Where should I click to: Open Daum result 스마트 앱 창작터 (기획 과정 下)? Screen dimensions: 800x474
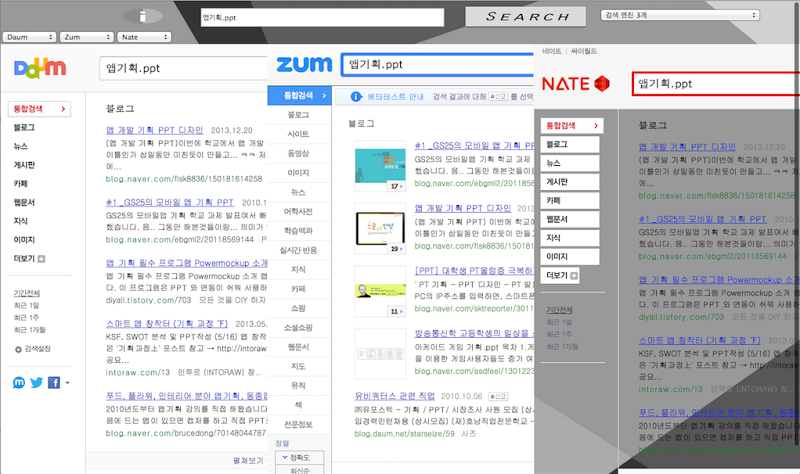[x=167, y=323]
